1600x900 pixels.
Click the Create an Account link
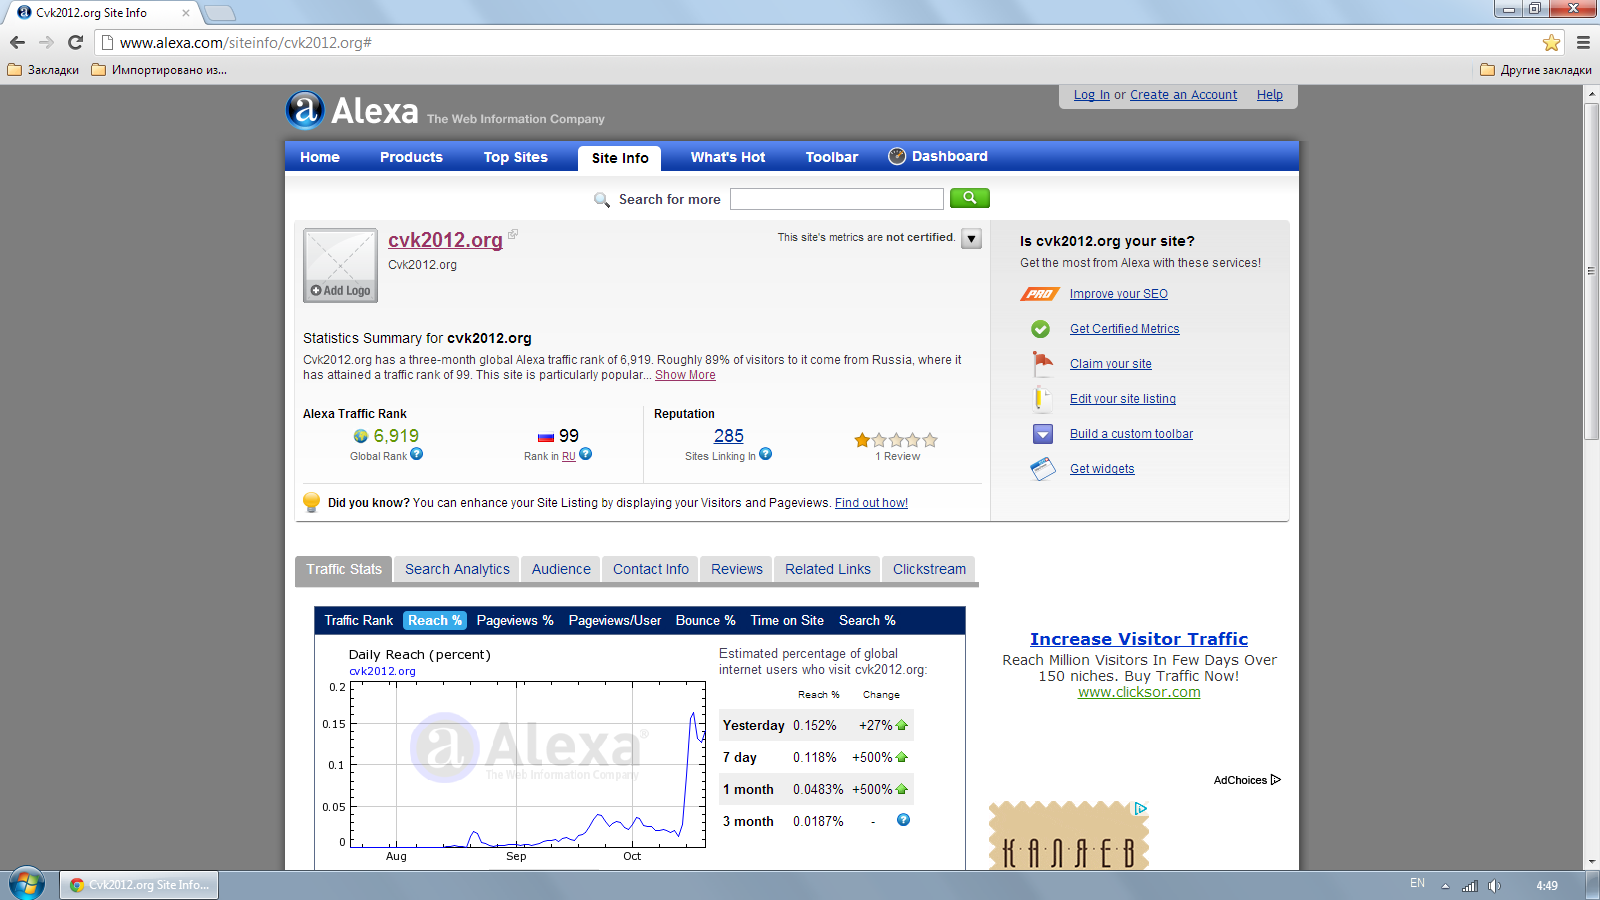[1183, 95]
